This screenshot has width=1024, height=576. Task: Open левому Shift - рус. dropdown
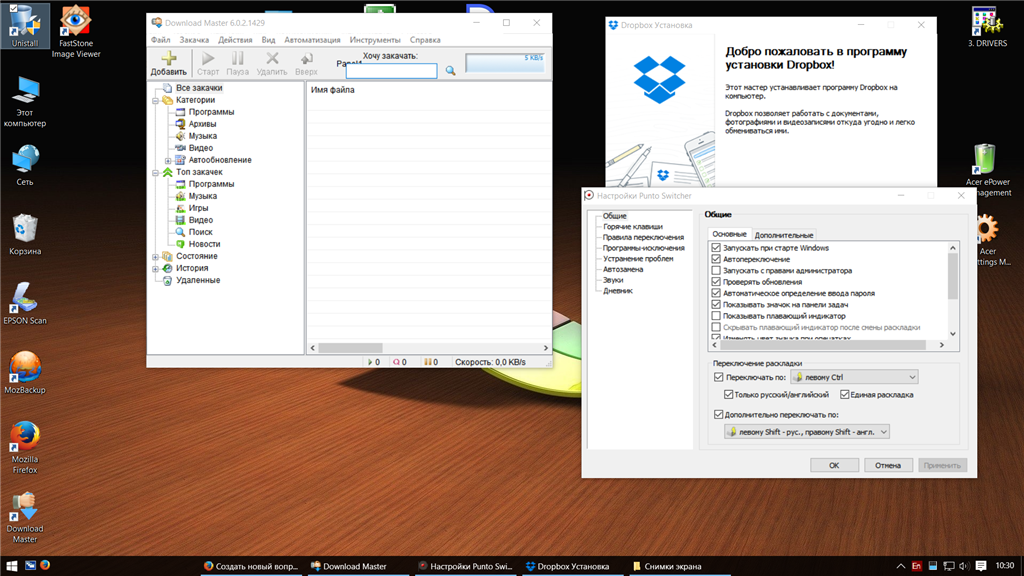tap(807, 432)
